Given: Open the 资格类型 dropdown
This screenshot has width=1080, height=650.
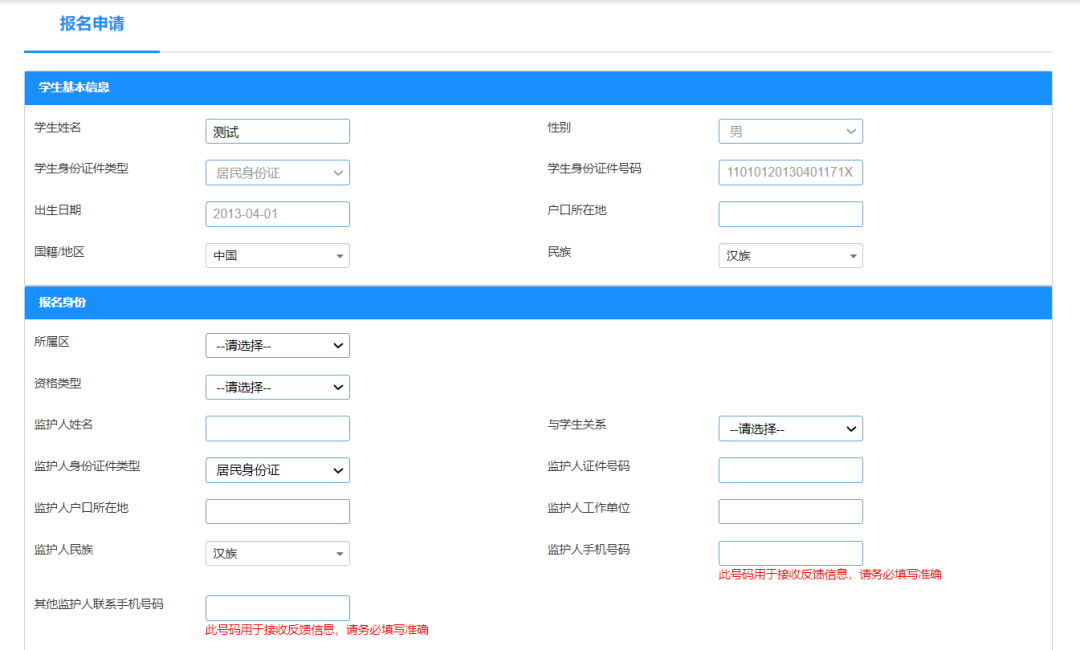Looking at the screenshot, I should click(277, 387).
